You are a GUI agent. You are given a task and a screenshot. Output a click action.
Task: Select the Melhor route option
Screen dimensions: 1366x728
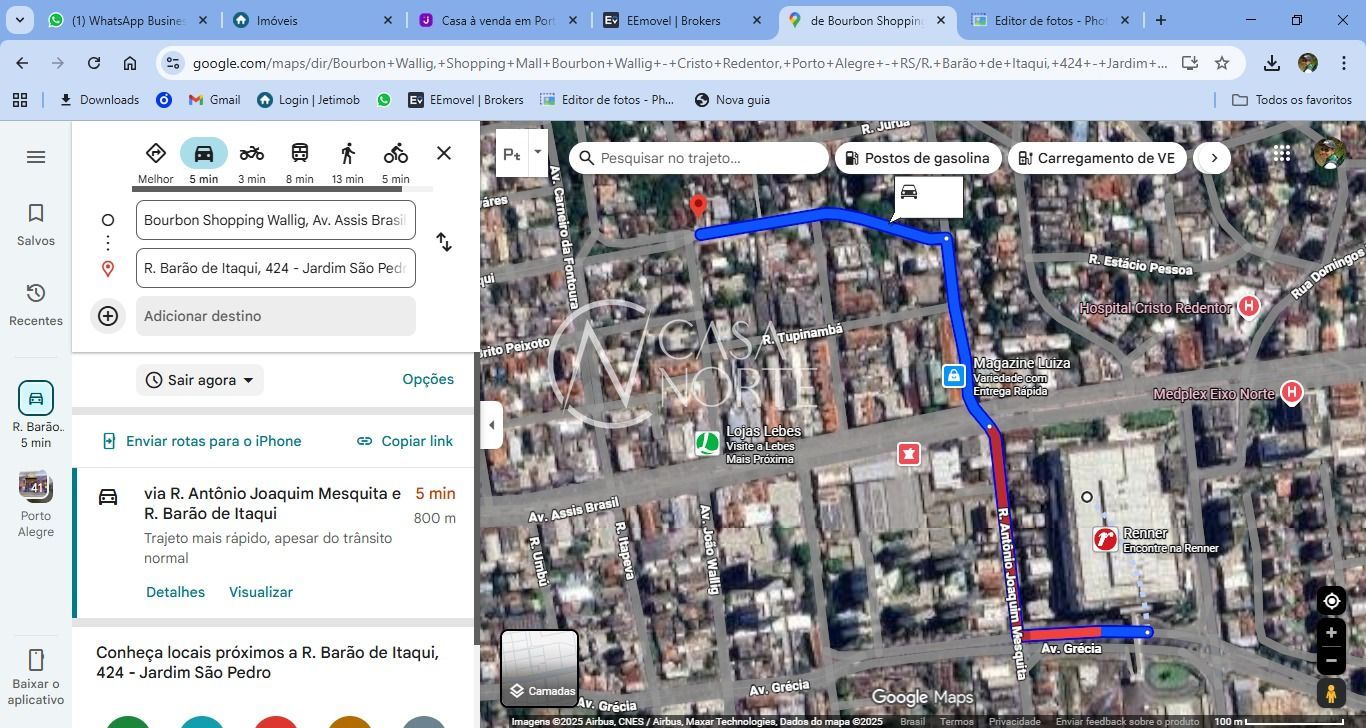[x=155, y=153]
